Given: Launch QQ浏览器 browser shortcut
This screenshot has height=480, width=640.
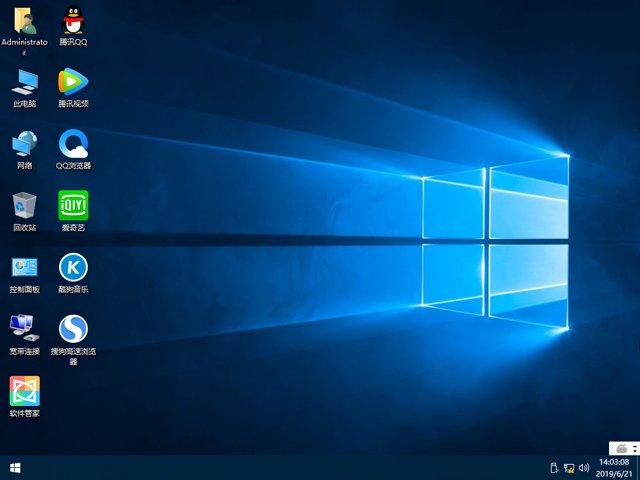Looking at the screenshot, I should click(x=73, y=144).
